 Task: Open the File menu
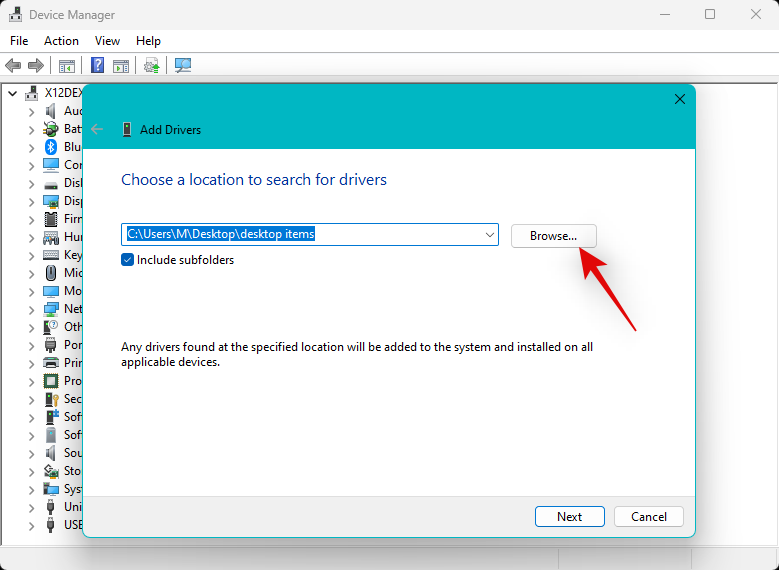point(19,41)
